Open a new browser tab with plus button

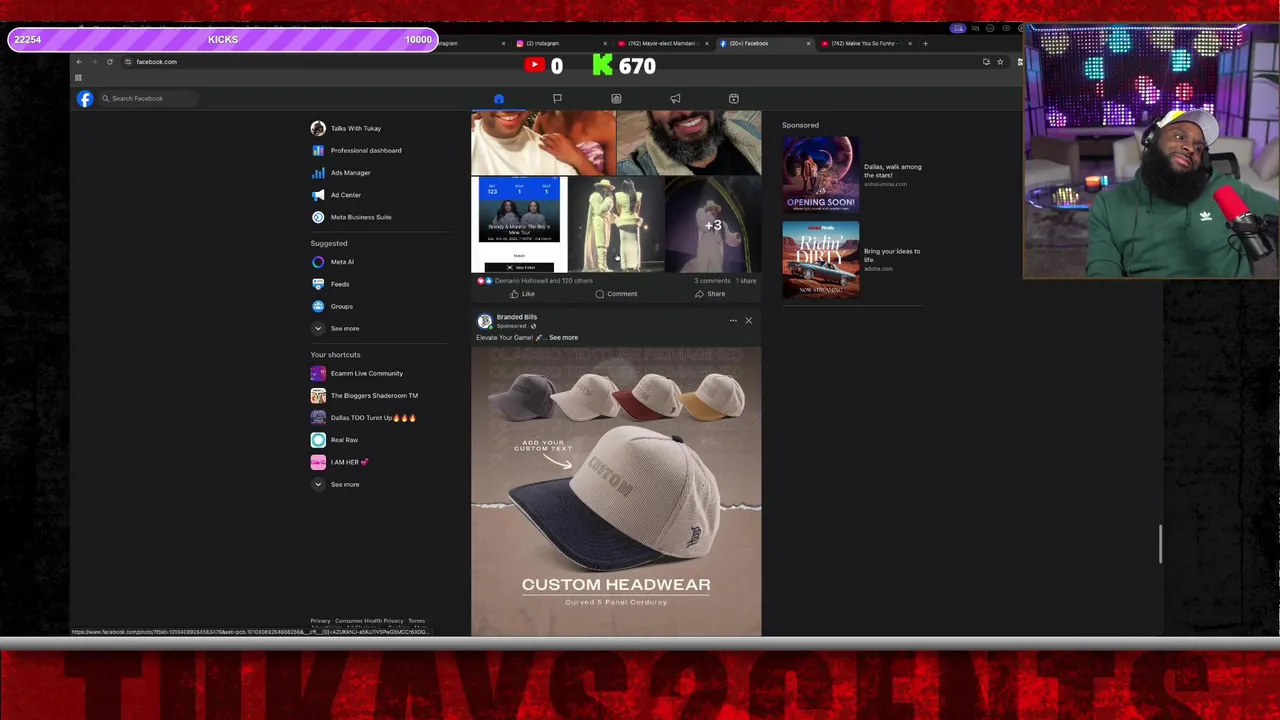(x=925, y=43)
